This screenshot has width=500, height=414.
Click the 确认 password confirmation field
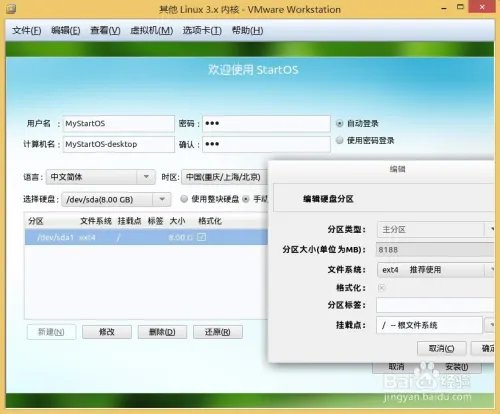pyautogui.click(x=266, y=144)
